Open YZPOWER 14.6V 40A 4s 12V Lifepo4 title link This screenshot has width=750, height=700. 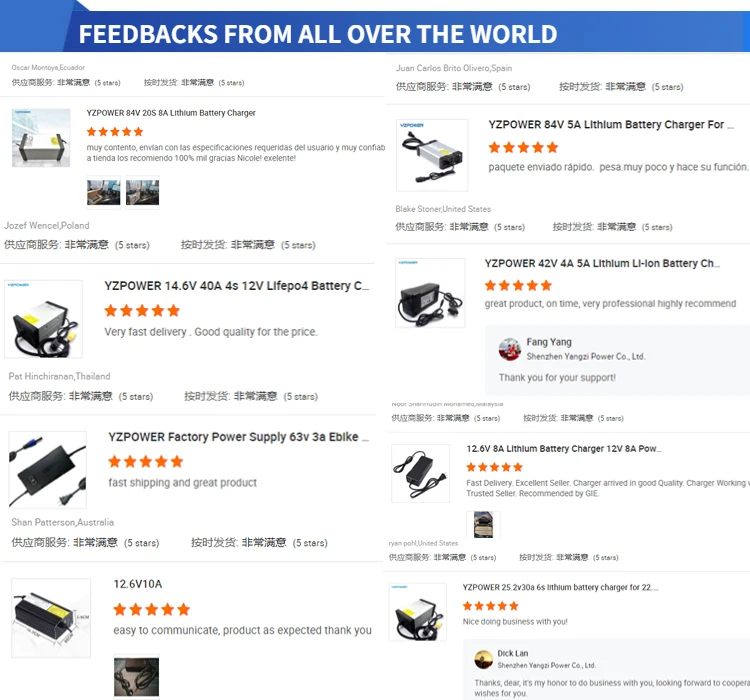click(x=237, y=286)
